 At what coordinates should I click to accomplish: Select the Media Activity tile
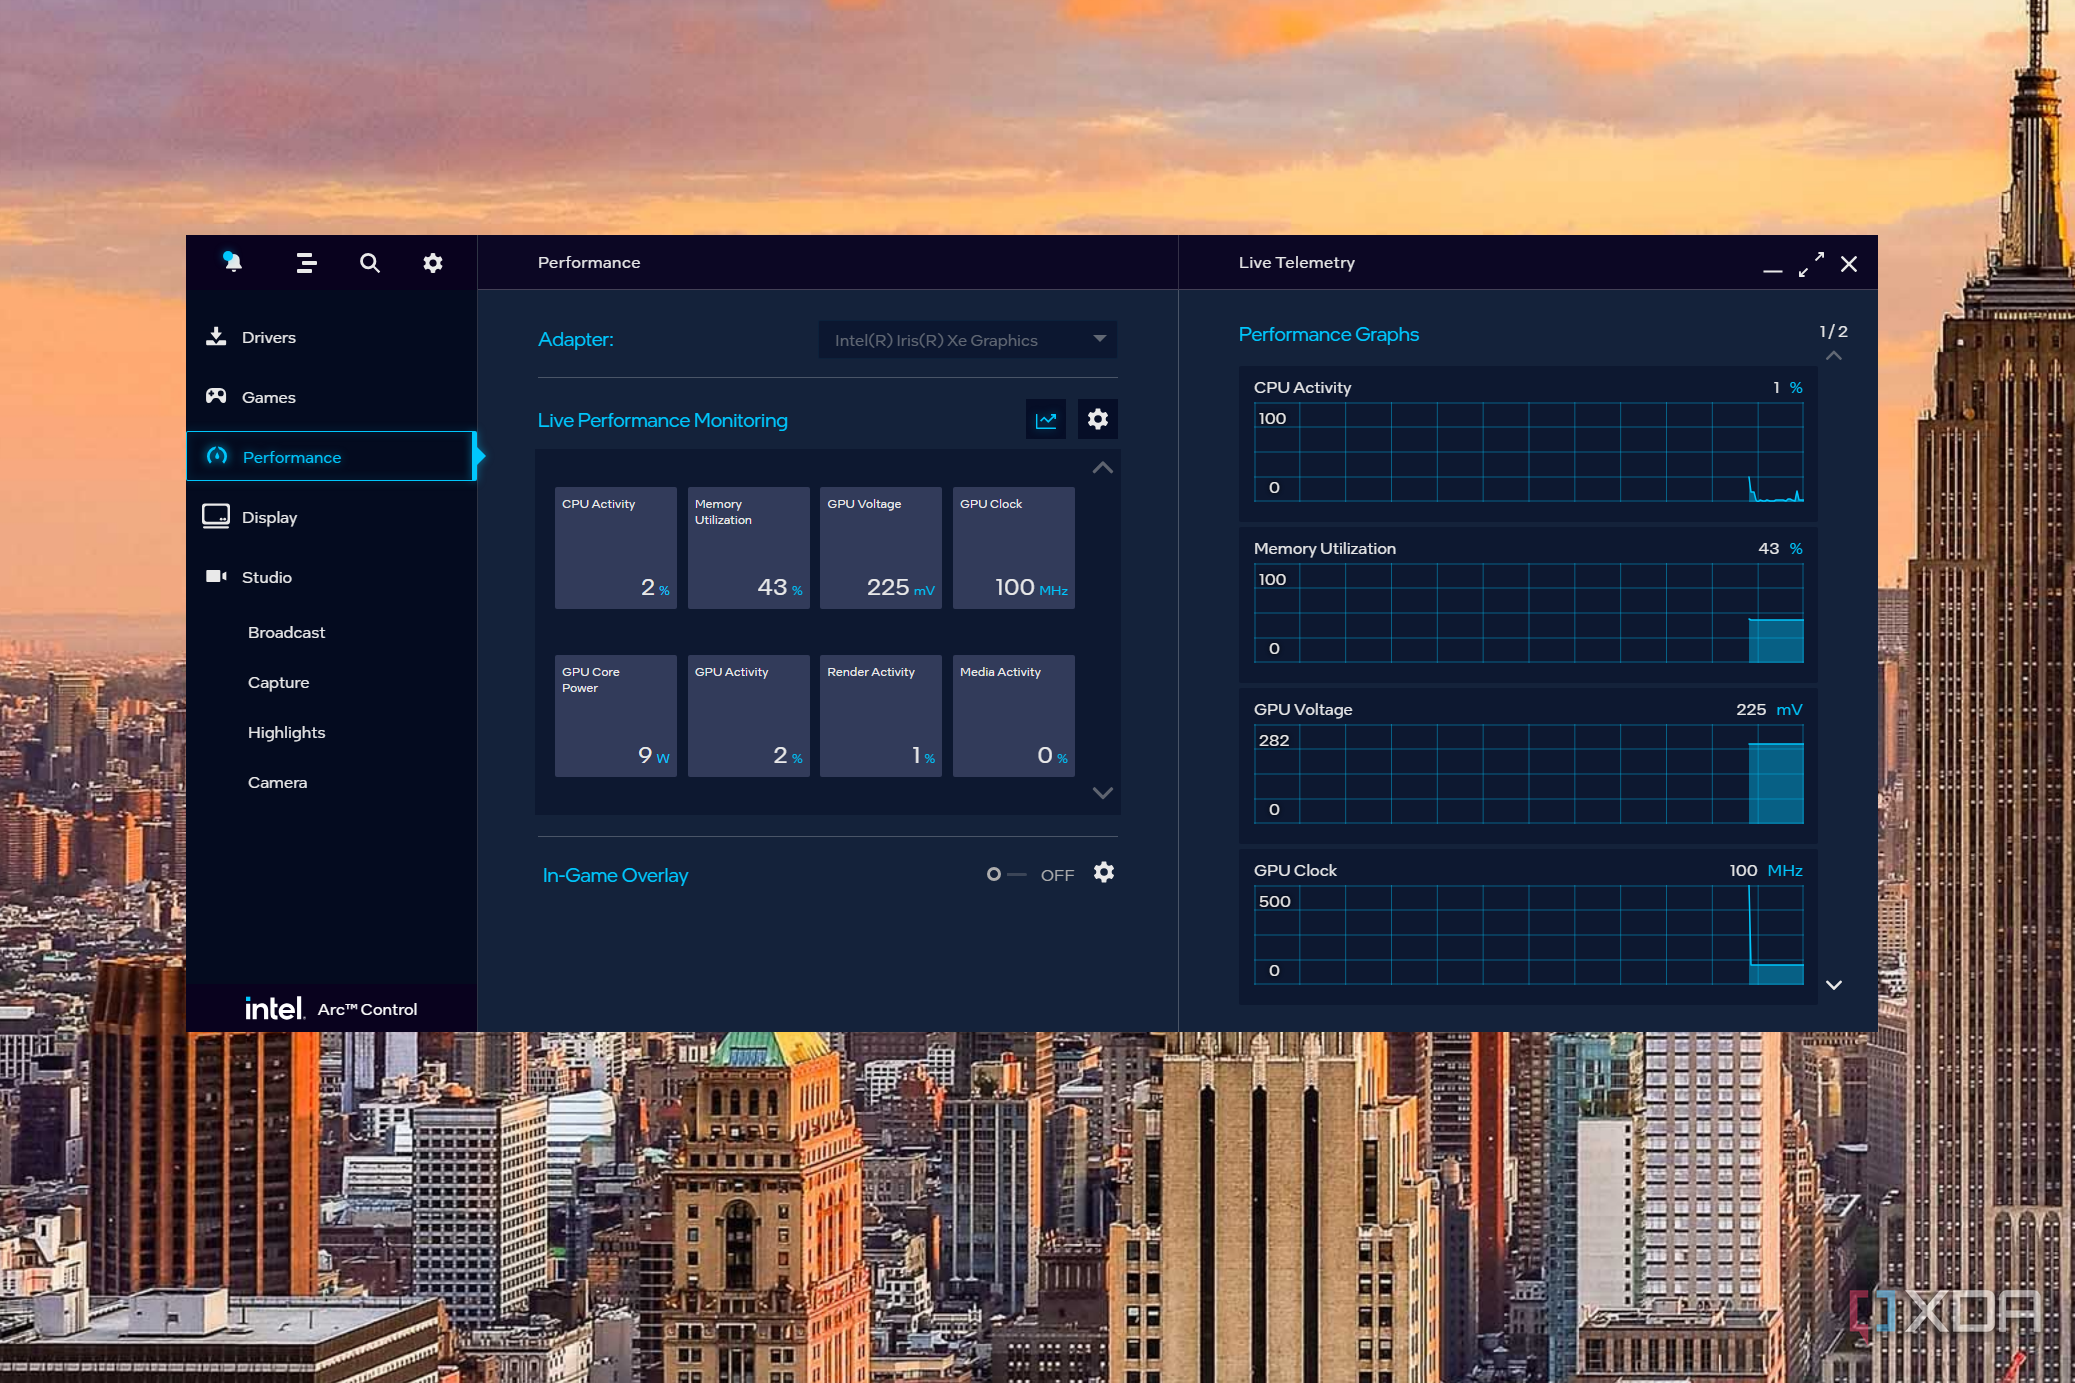(x=1014, y=716)
